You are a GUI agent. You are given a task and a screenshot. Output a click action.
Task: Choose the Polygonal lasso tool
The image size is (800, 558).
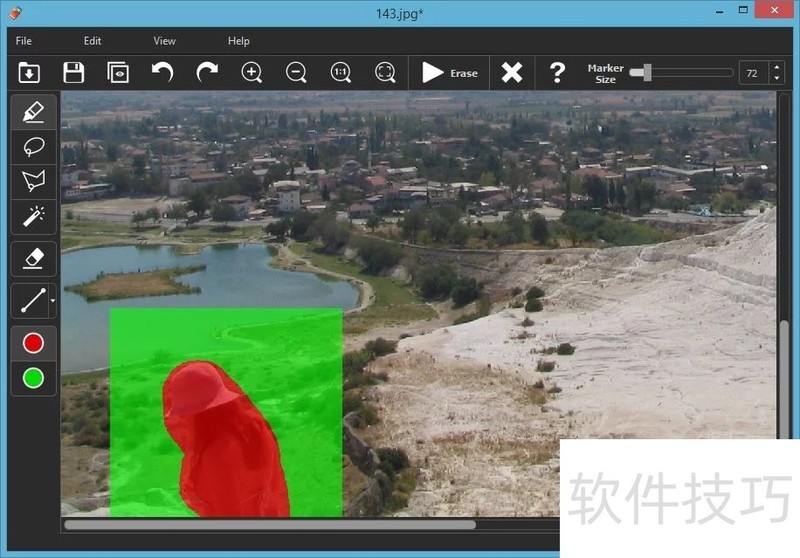point(33,181)
